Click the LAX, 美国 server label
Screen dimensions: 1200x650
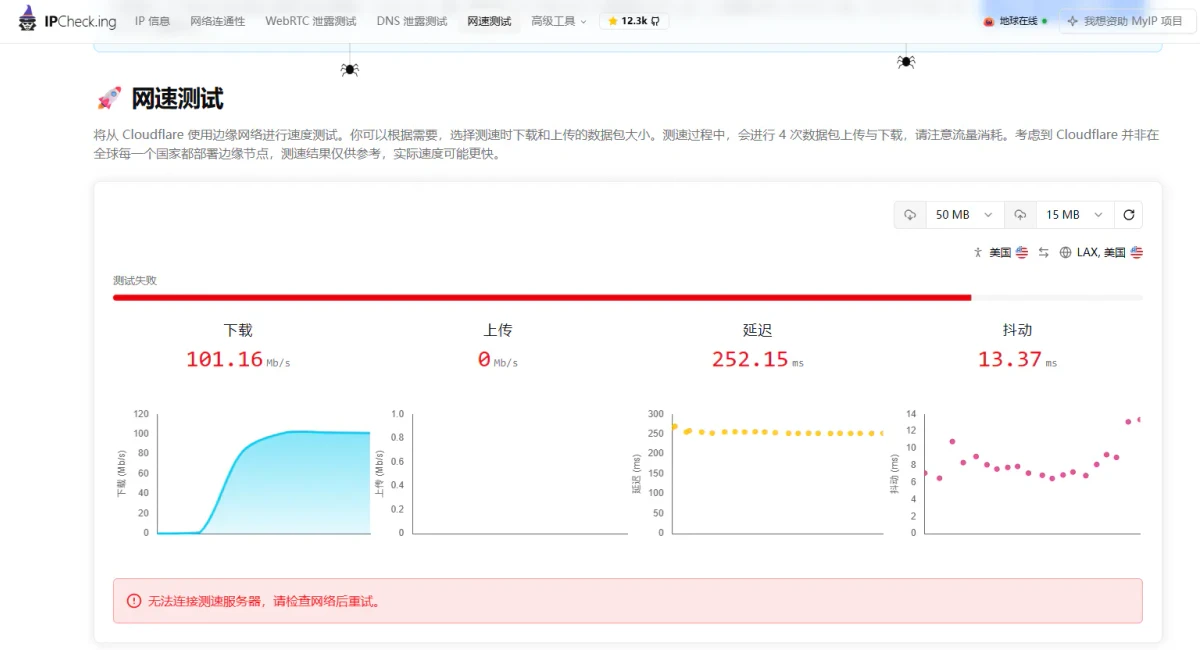click(1101, 253)
